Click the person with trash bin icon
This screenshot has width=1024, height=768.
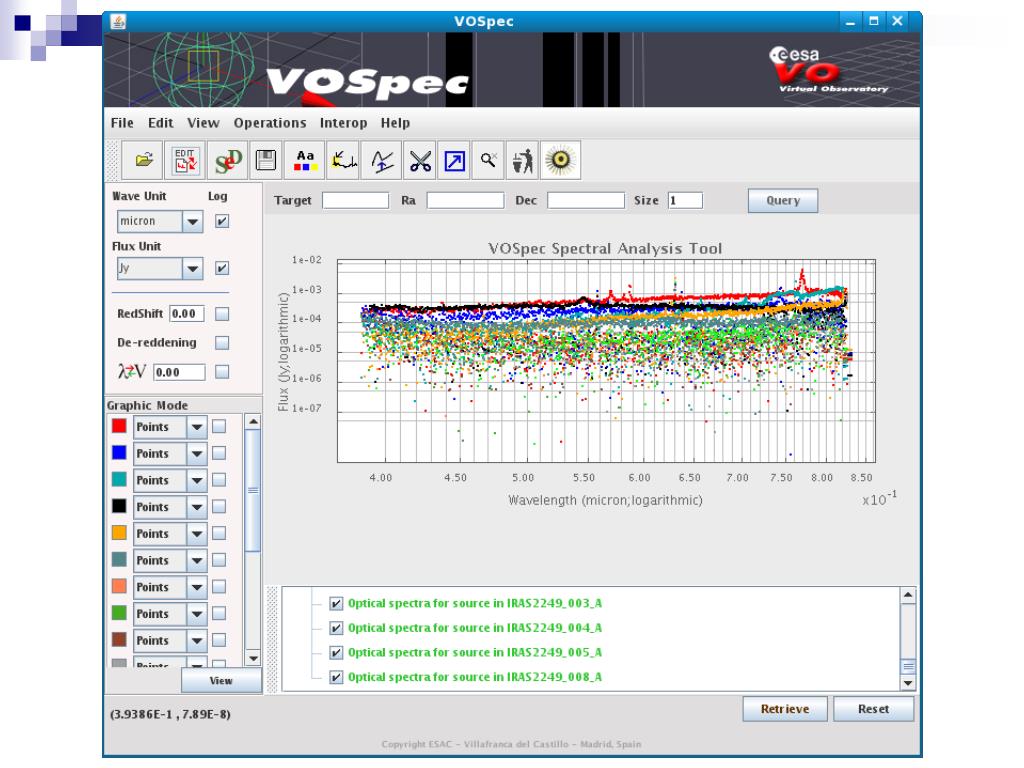(522, 161)
